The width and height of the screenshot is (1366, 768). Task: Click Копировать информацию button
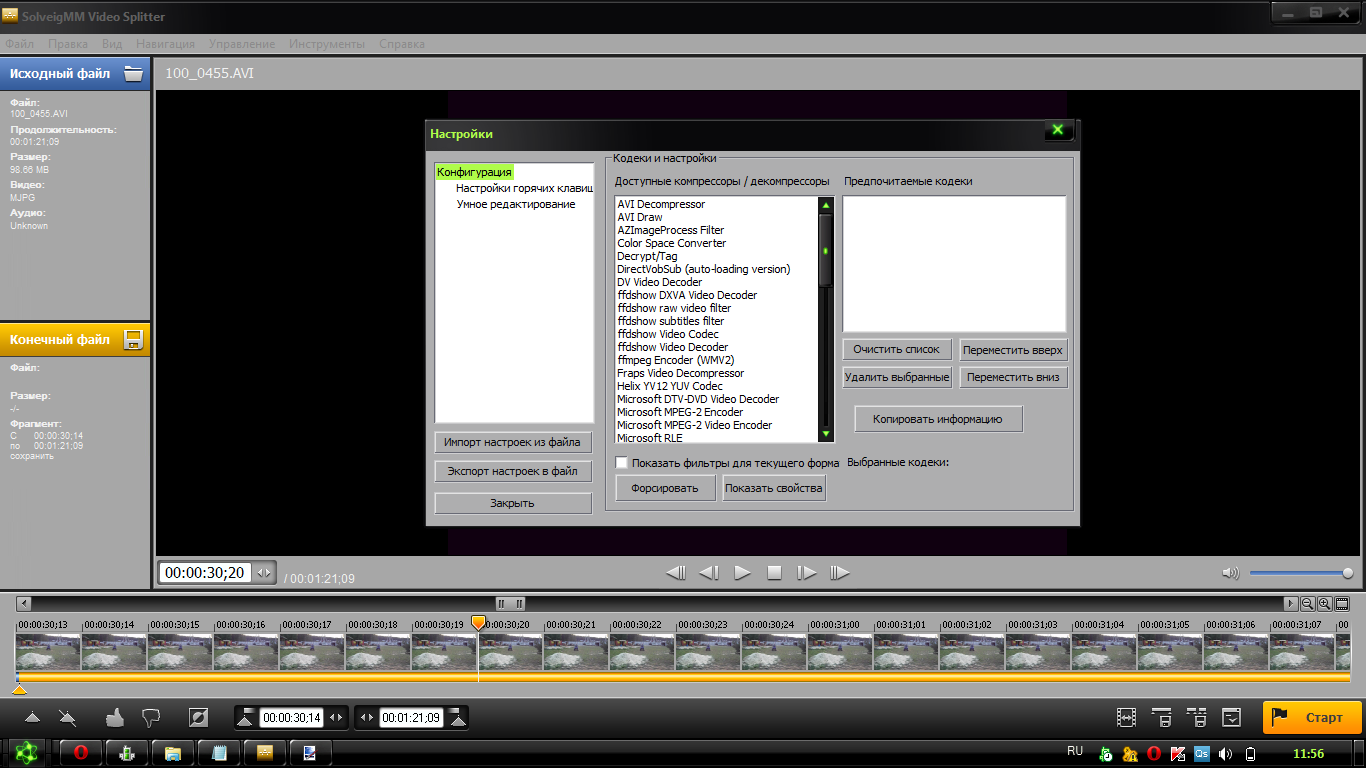pos(938,419)
